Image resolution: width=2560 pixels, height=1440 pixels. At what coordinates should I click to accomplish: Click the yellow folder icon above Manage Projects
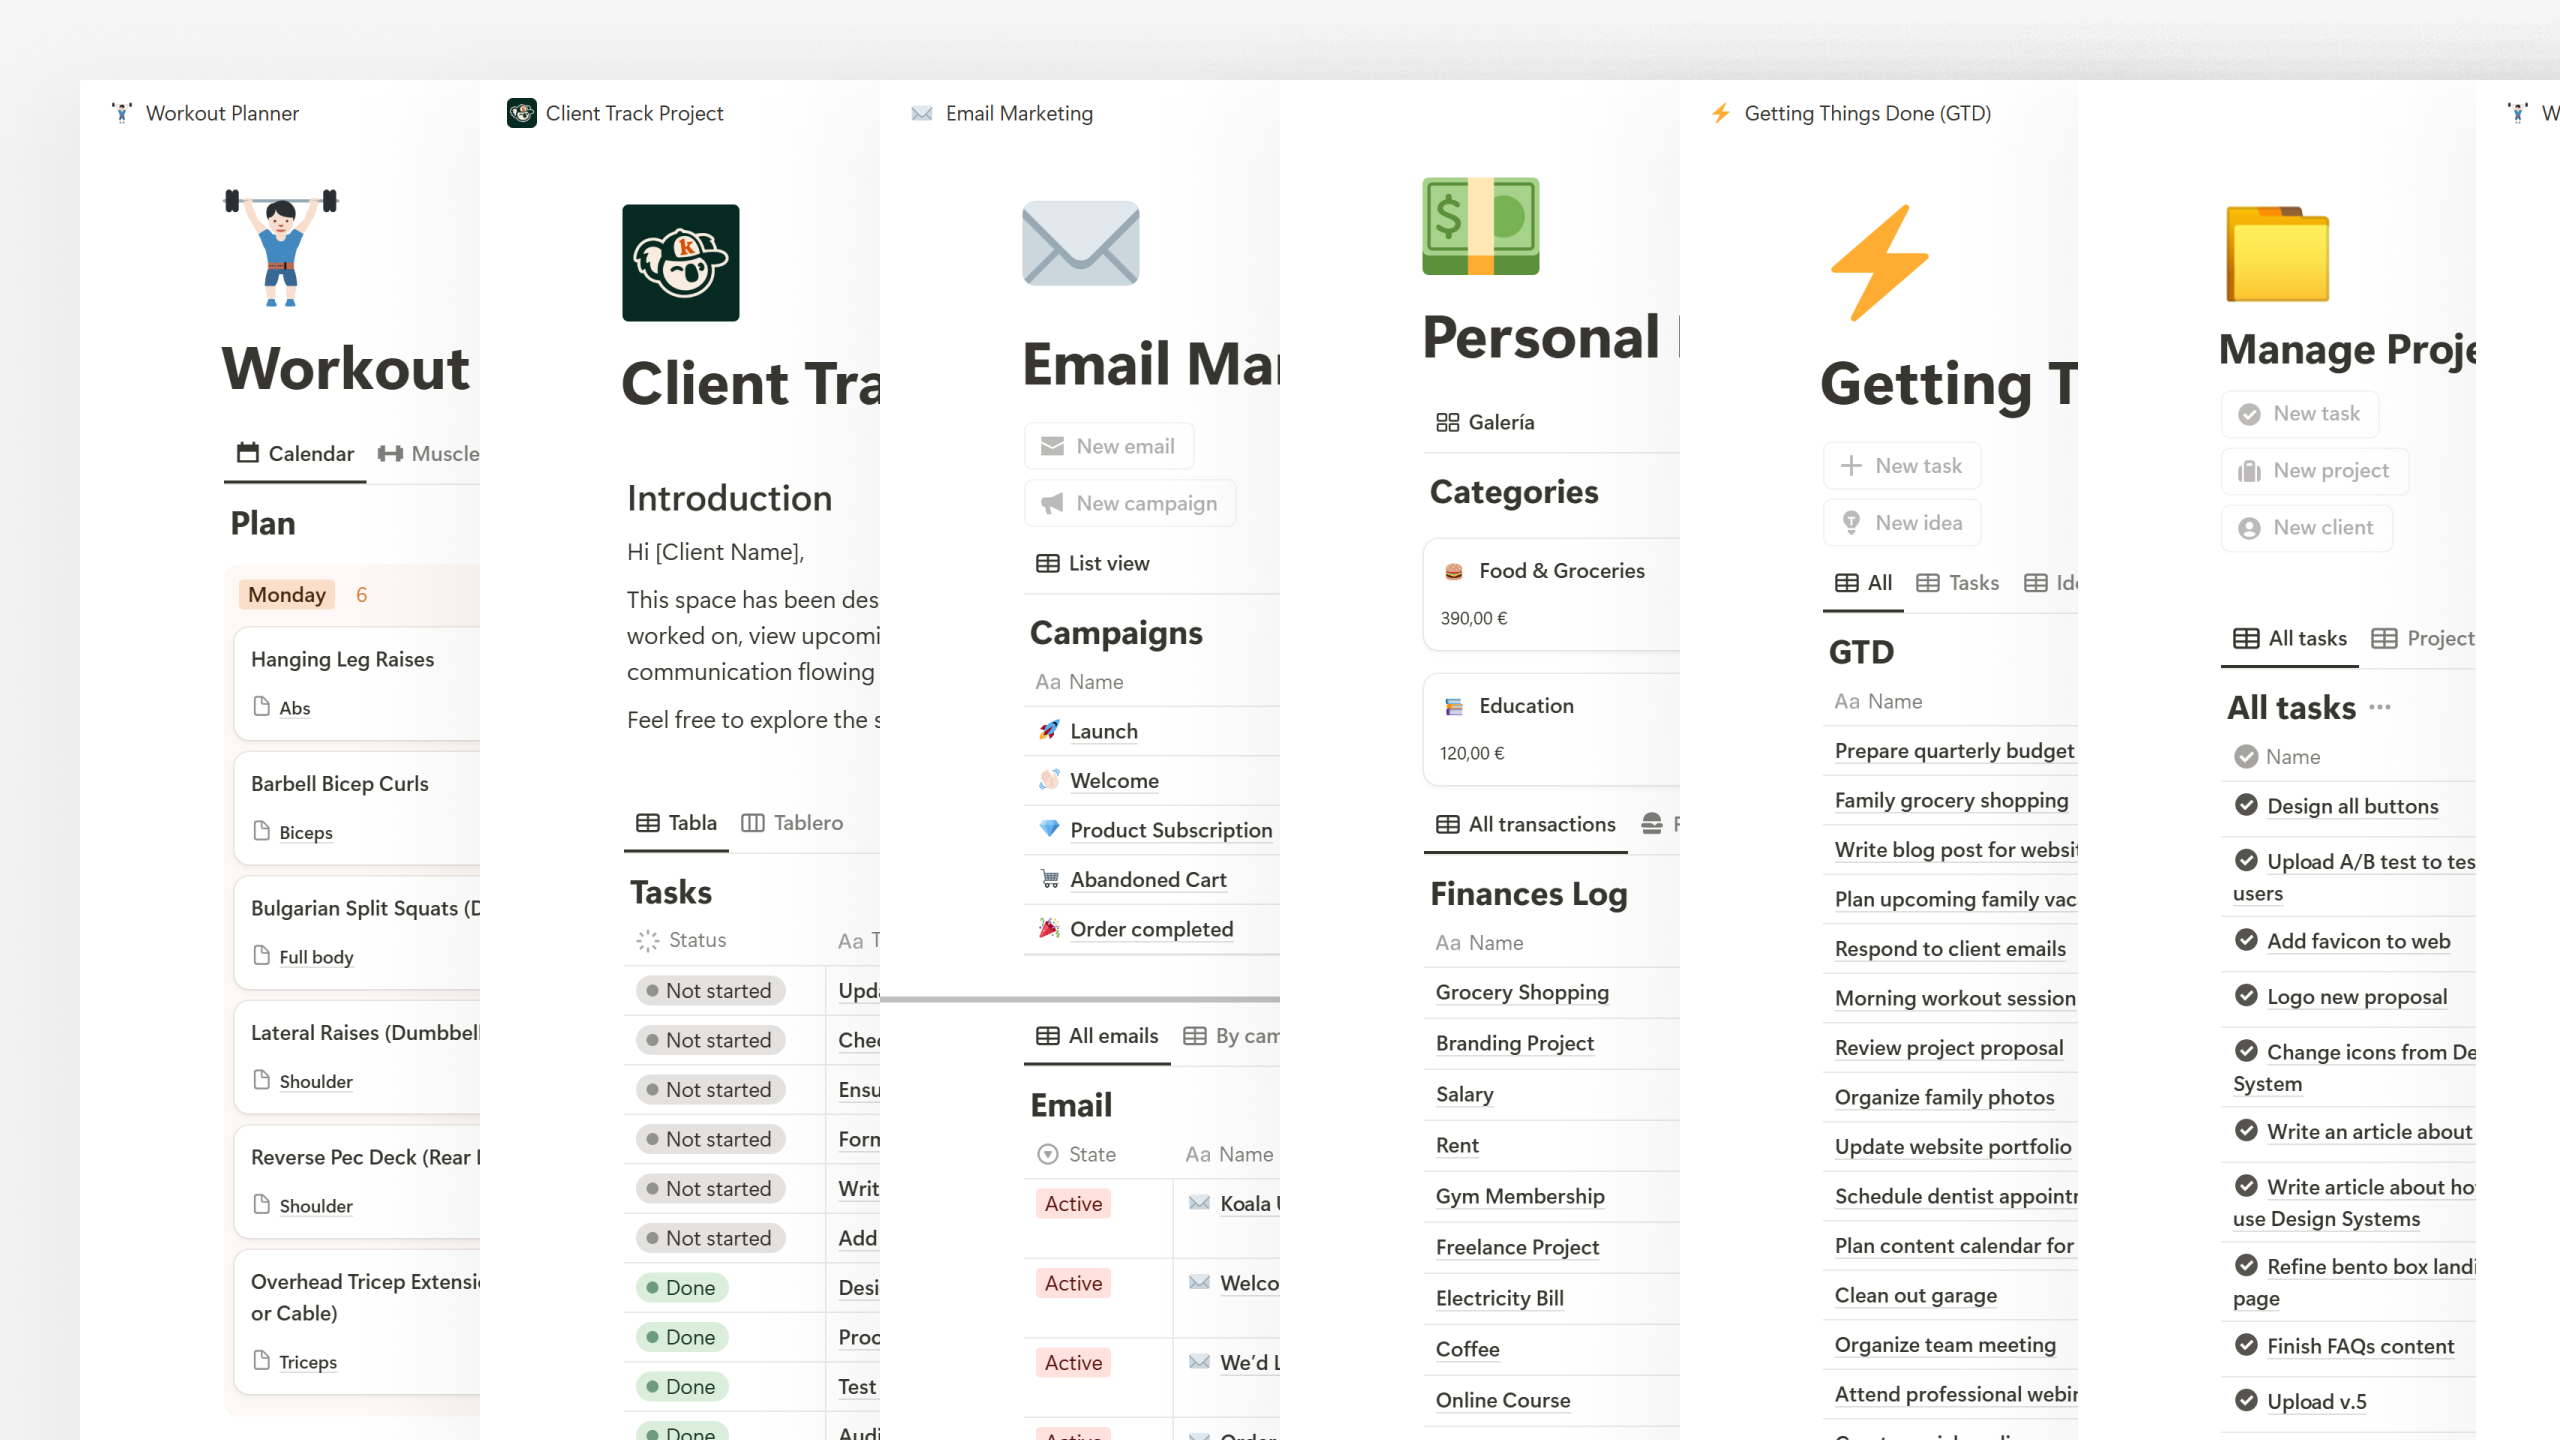click(2278, 254)
